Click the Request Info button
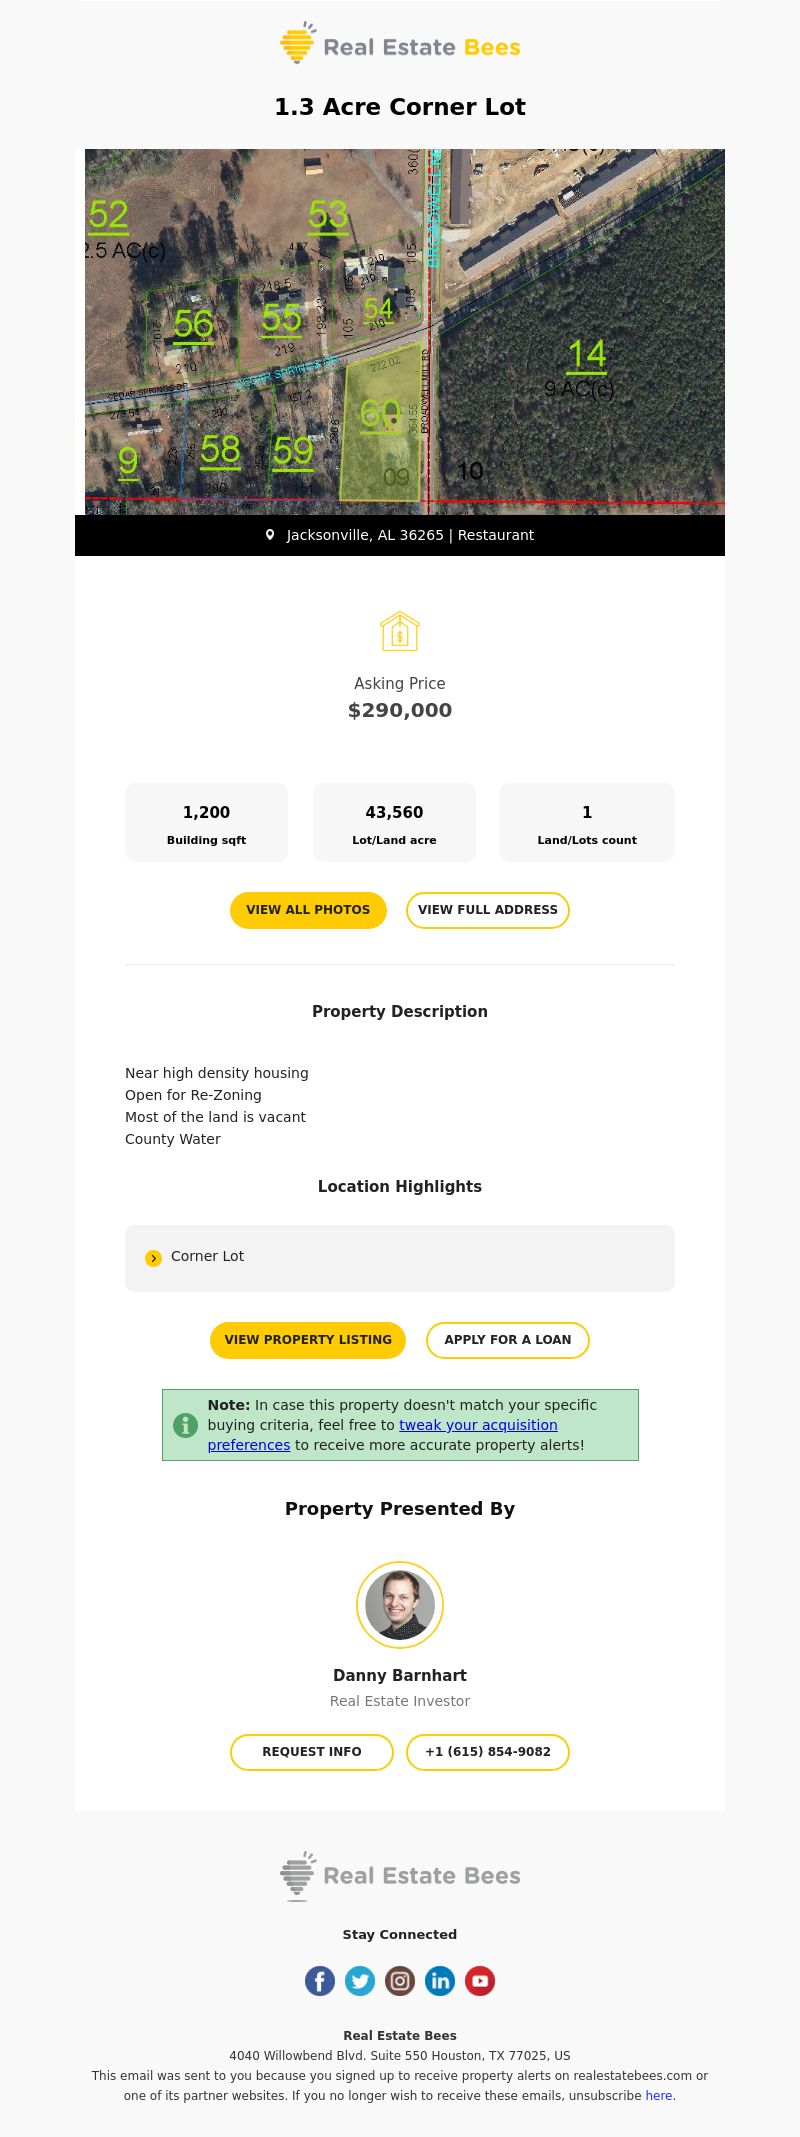This screenshot has width=800, height=2137. [x=312, y=1752]
